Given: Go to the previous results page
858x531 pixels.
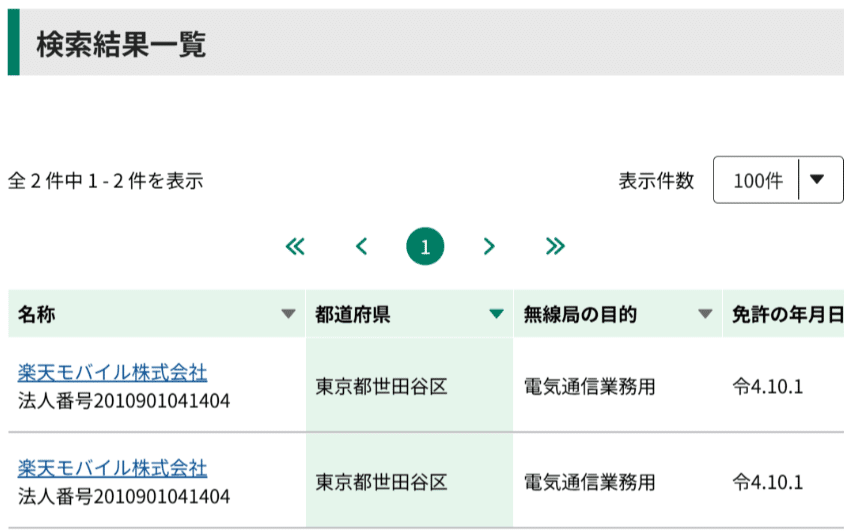Looking at the screenshot, I should [361, 246].
